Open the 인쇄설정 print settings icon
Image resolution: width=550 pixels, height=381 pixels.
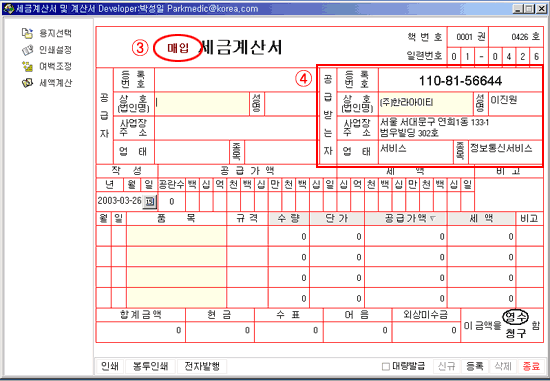27,50
